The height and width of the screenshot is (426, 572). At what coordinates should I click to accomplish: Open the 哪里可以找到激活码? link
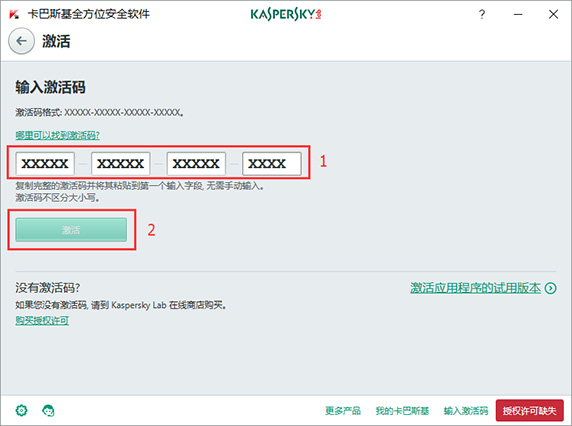(58, 136)
